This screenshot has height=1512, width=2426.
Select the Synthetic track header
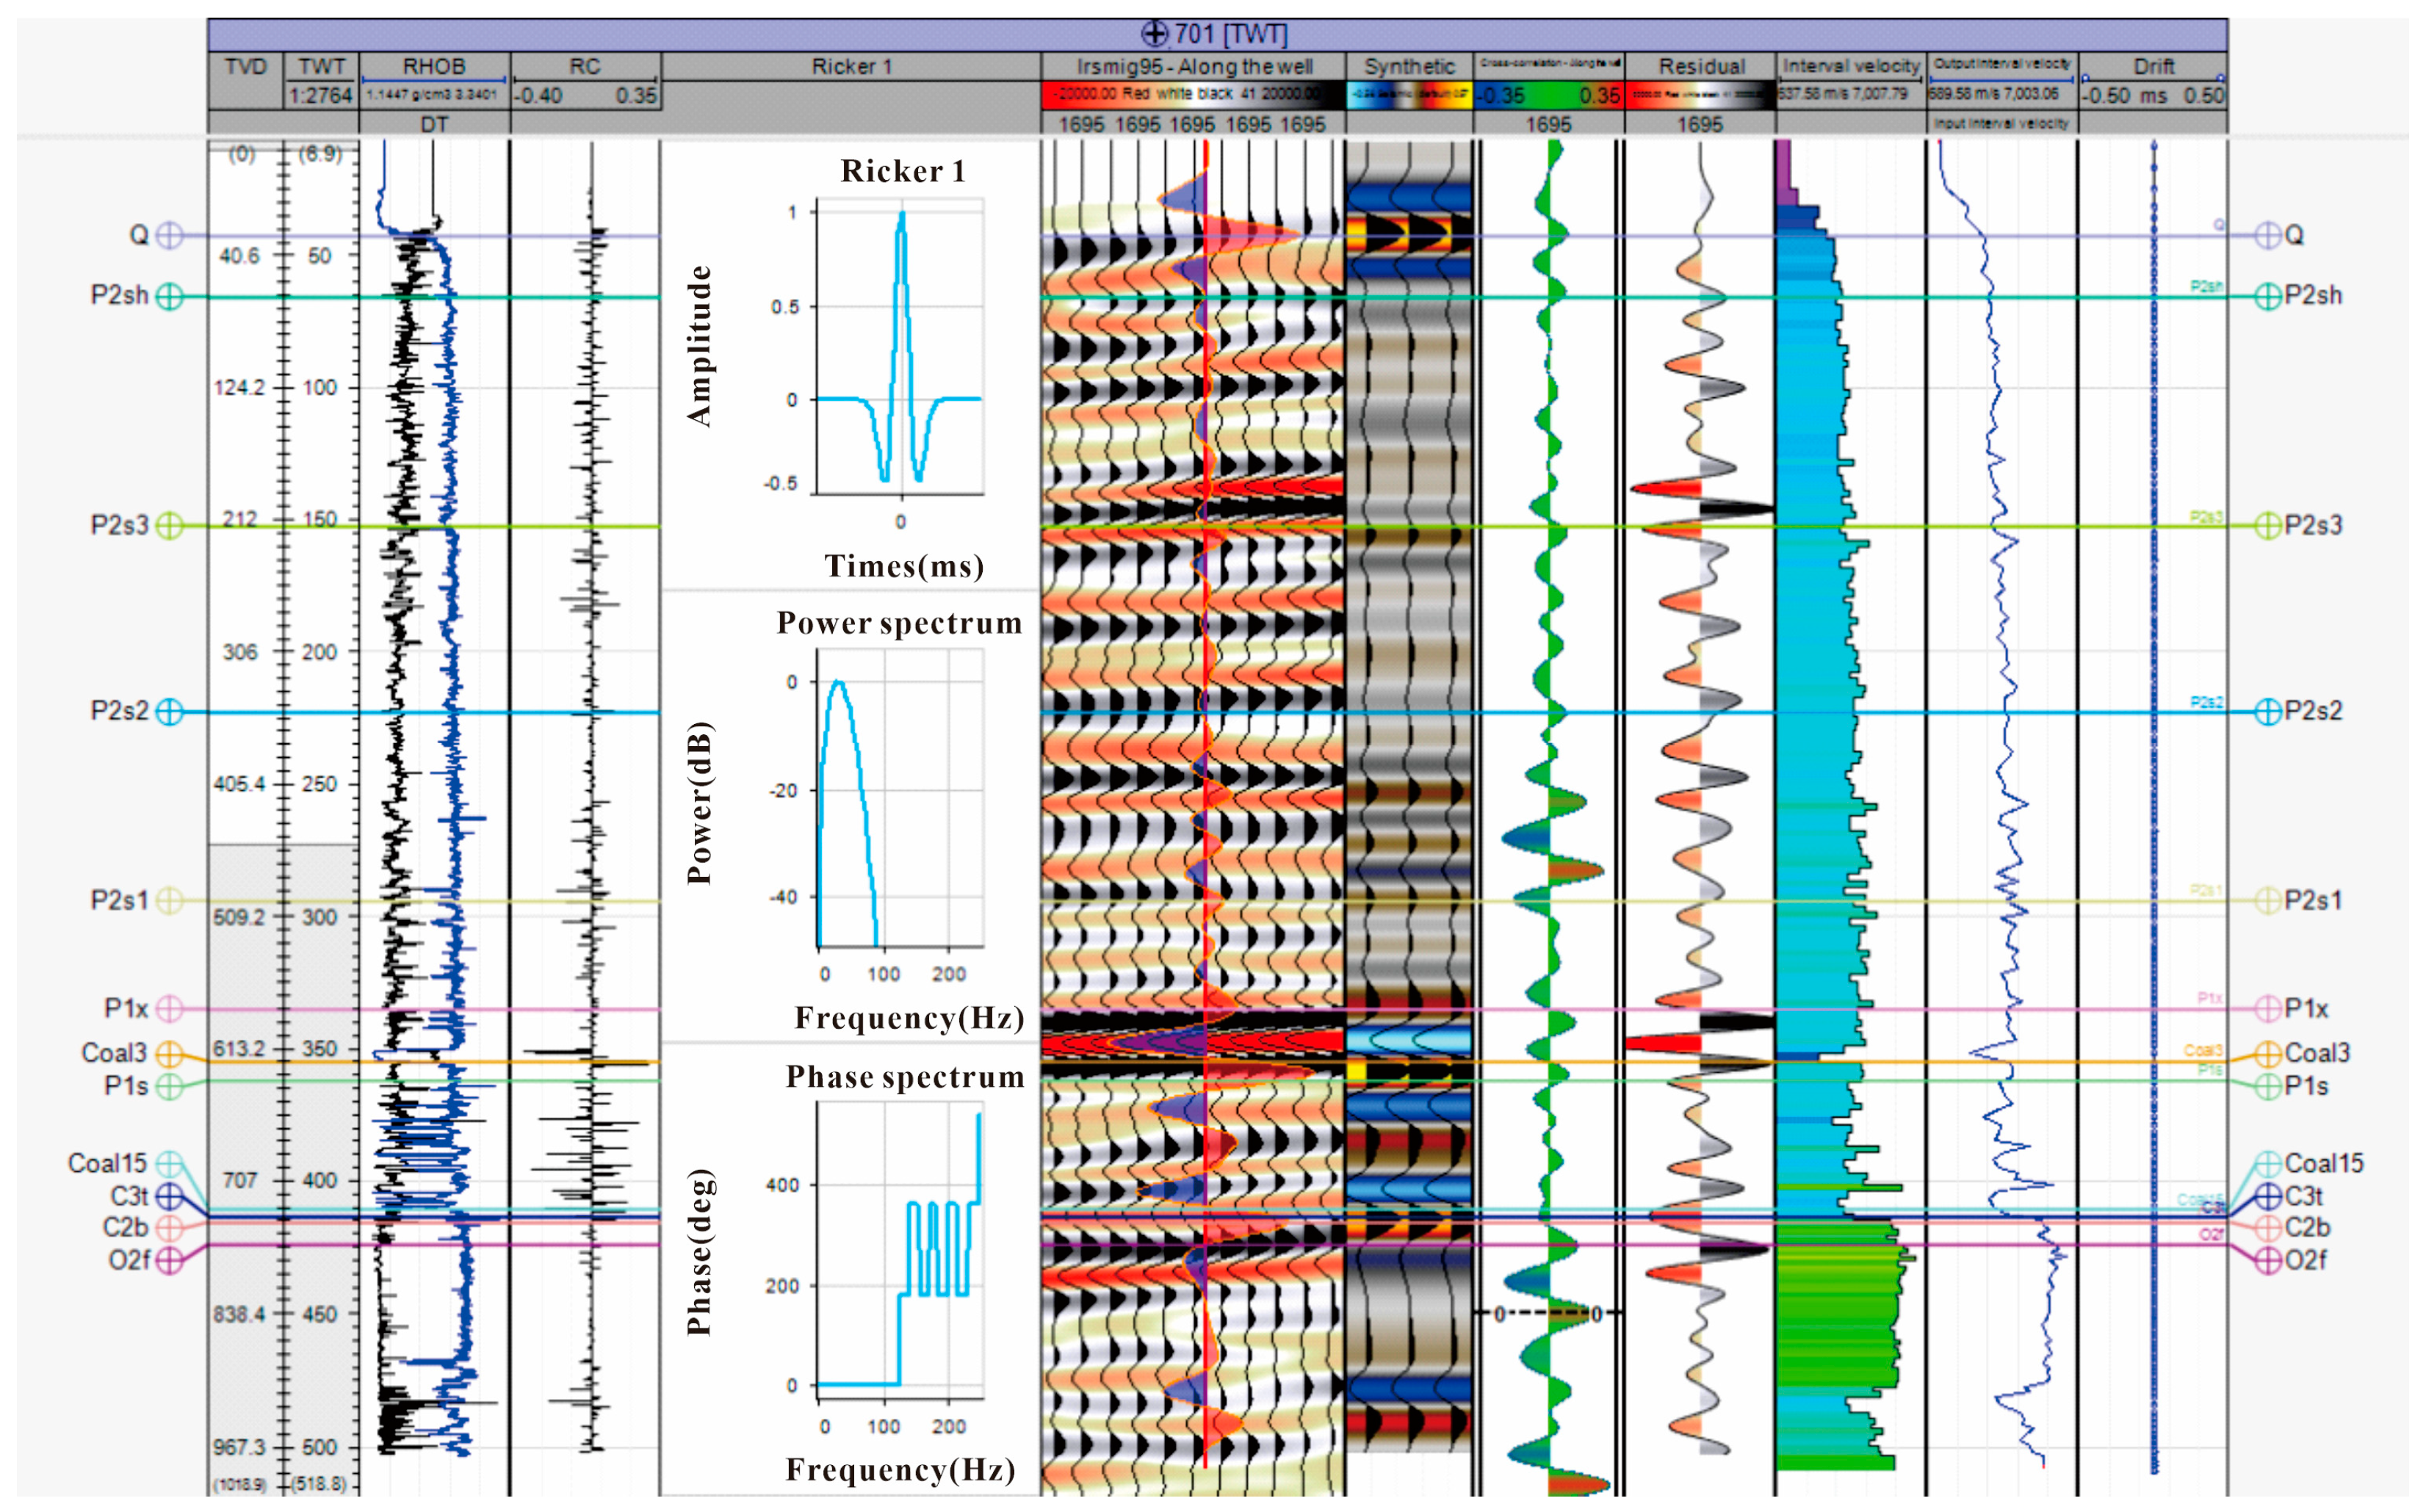pyautogui.click(x=1409, y=66)
